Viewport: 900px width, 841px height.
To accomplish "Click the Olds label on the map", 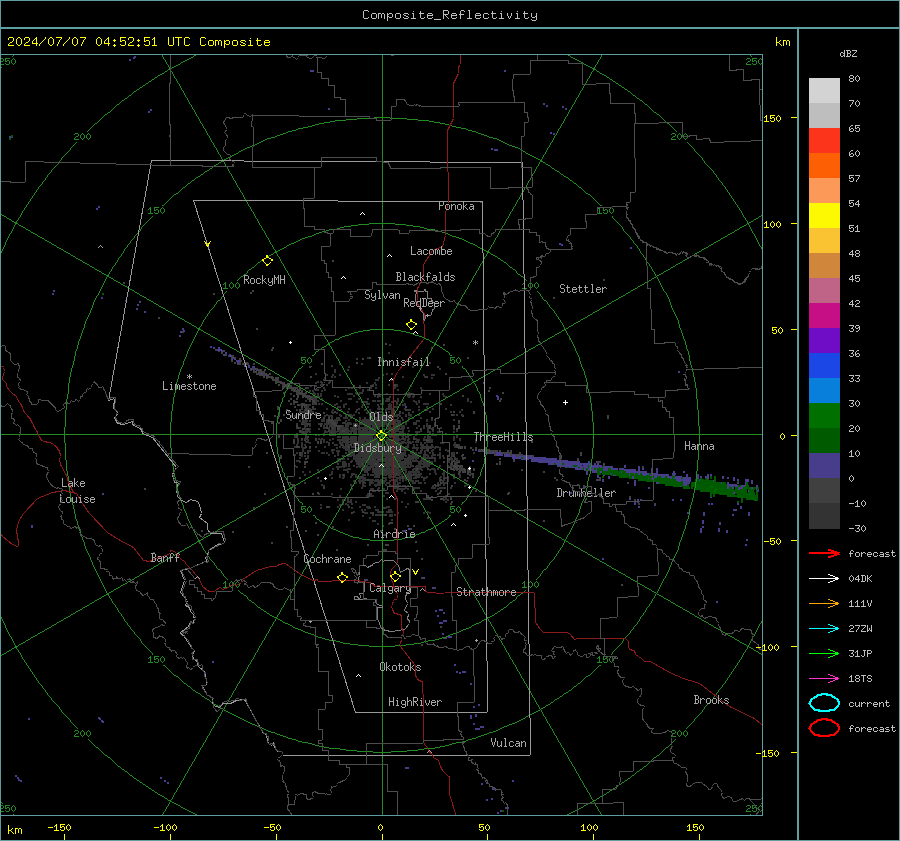I will [381, 417].
